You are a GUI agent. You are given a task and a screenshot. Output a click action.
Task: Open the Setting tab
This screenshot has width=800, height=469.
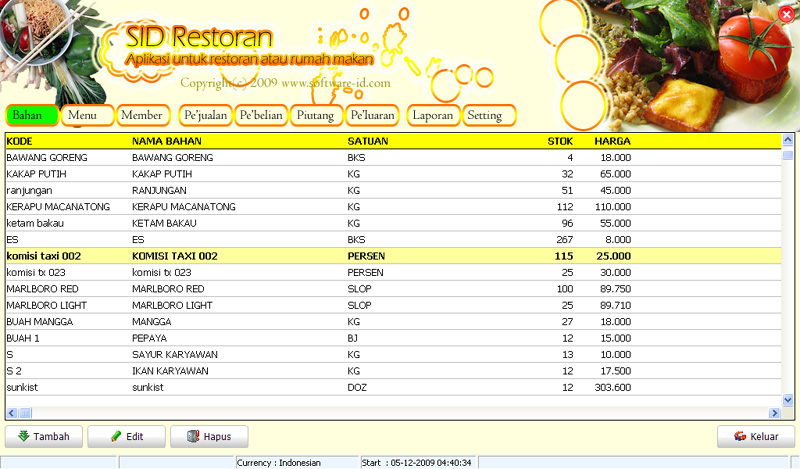(x=489, y=115)
